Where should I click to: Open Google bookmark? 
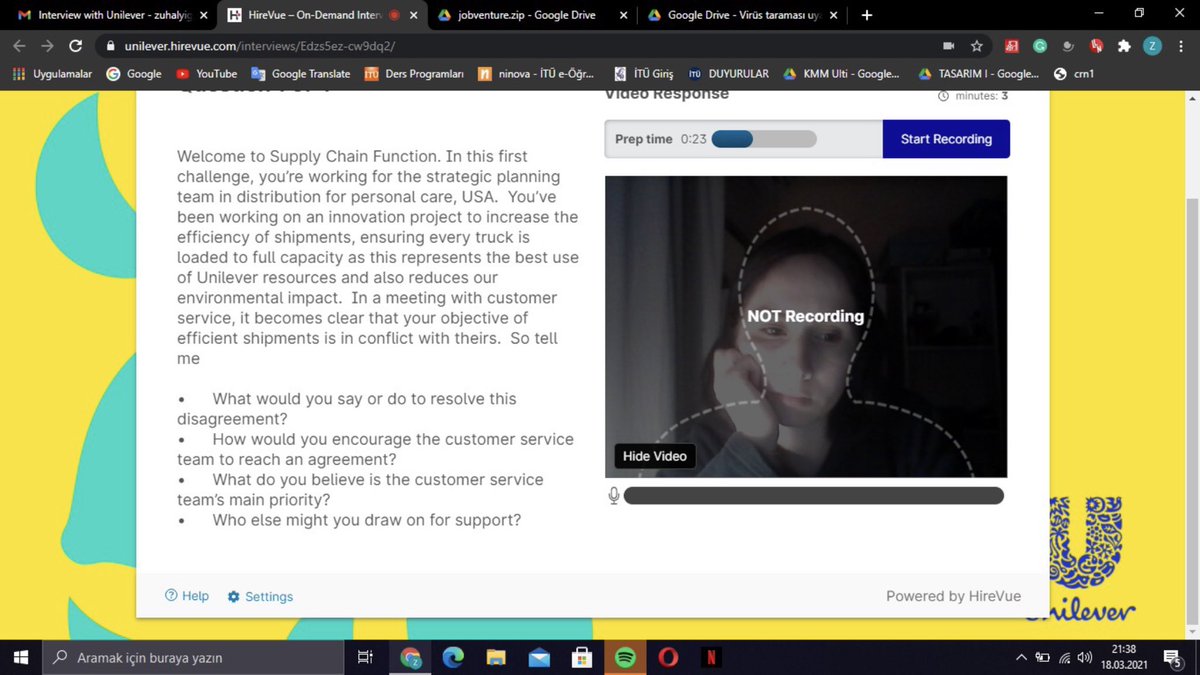coord(134,73)
